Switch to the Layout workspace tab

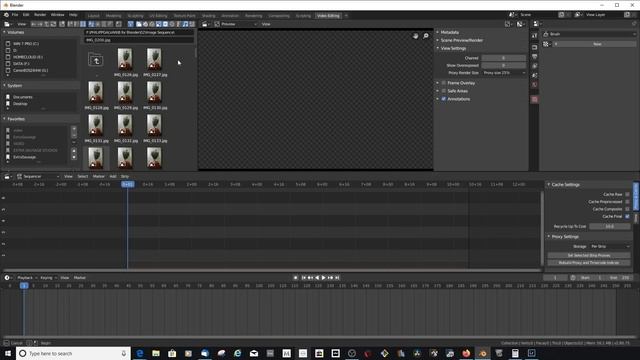point(93,16)
